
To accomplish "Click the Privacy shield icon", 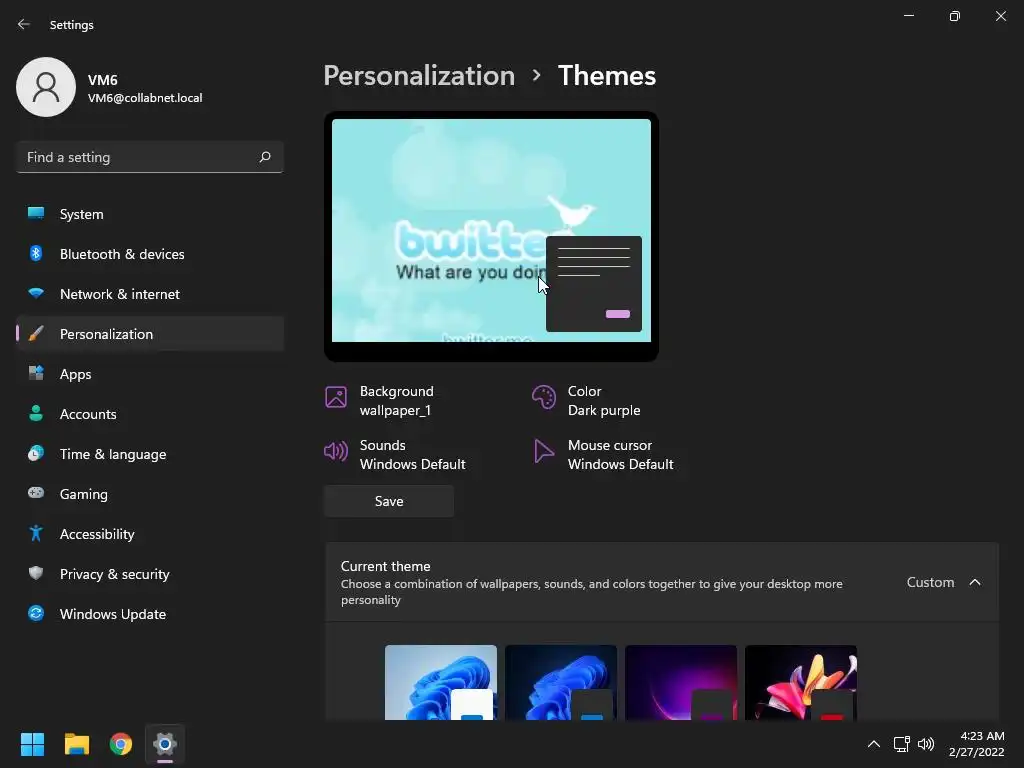I will (36, 573).
